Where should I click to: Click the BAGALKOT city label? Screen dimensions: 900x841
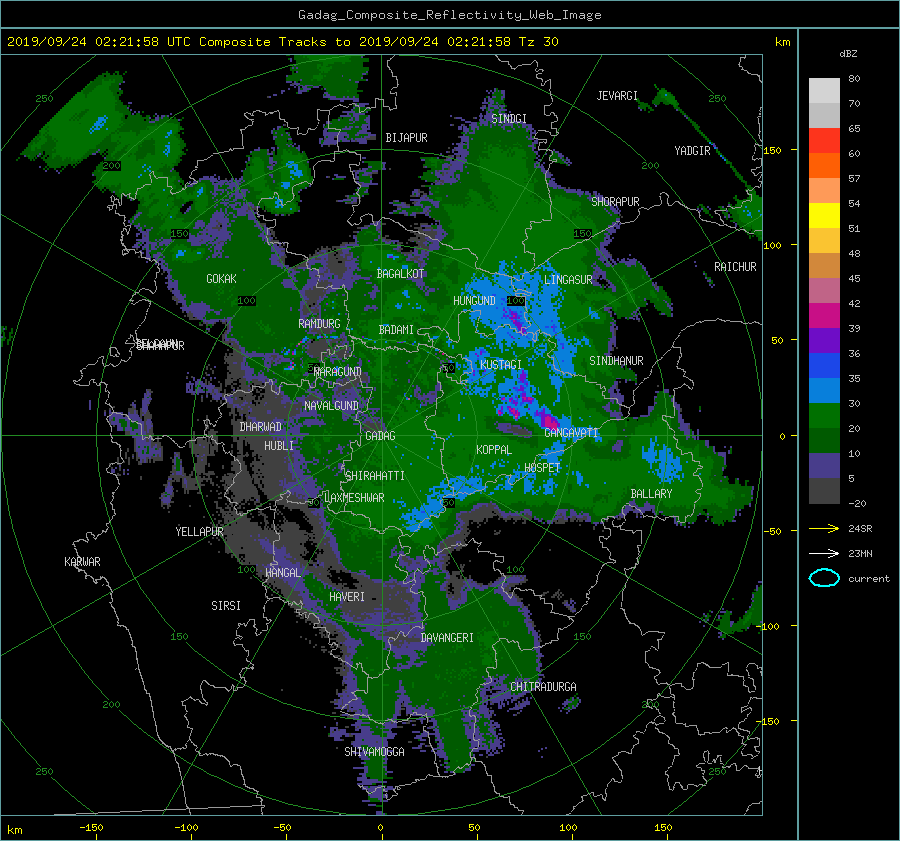tap(400, 274)
